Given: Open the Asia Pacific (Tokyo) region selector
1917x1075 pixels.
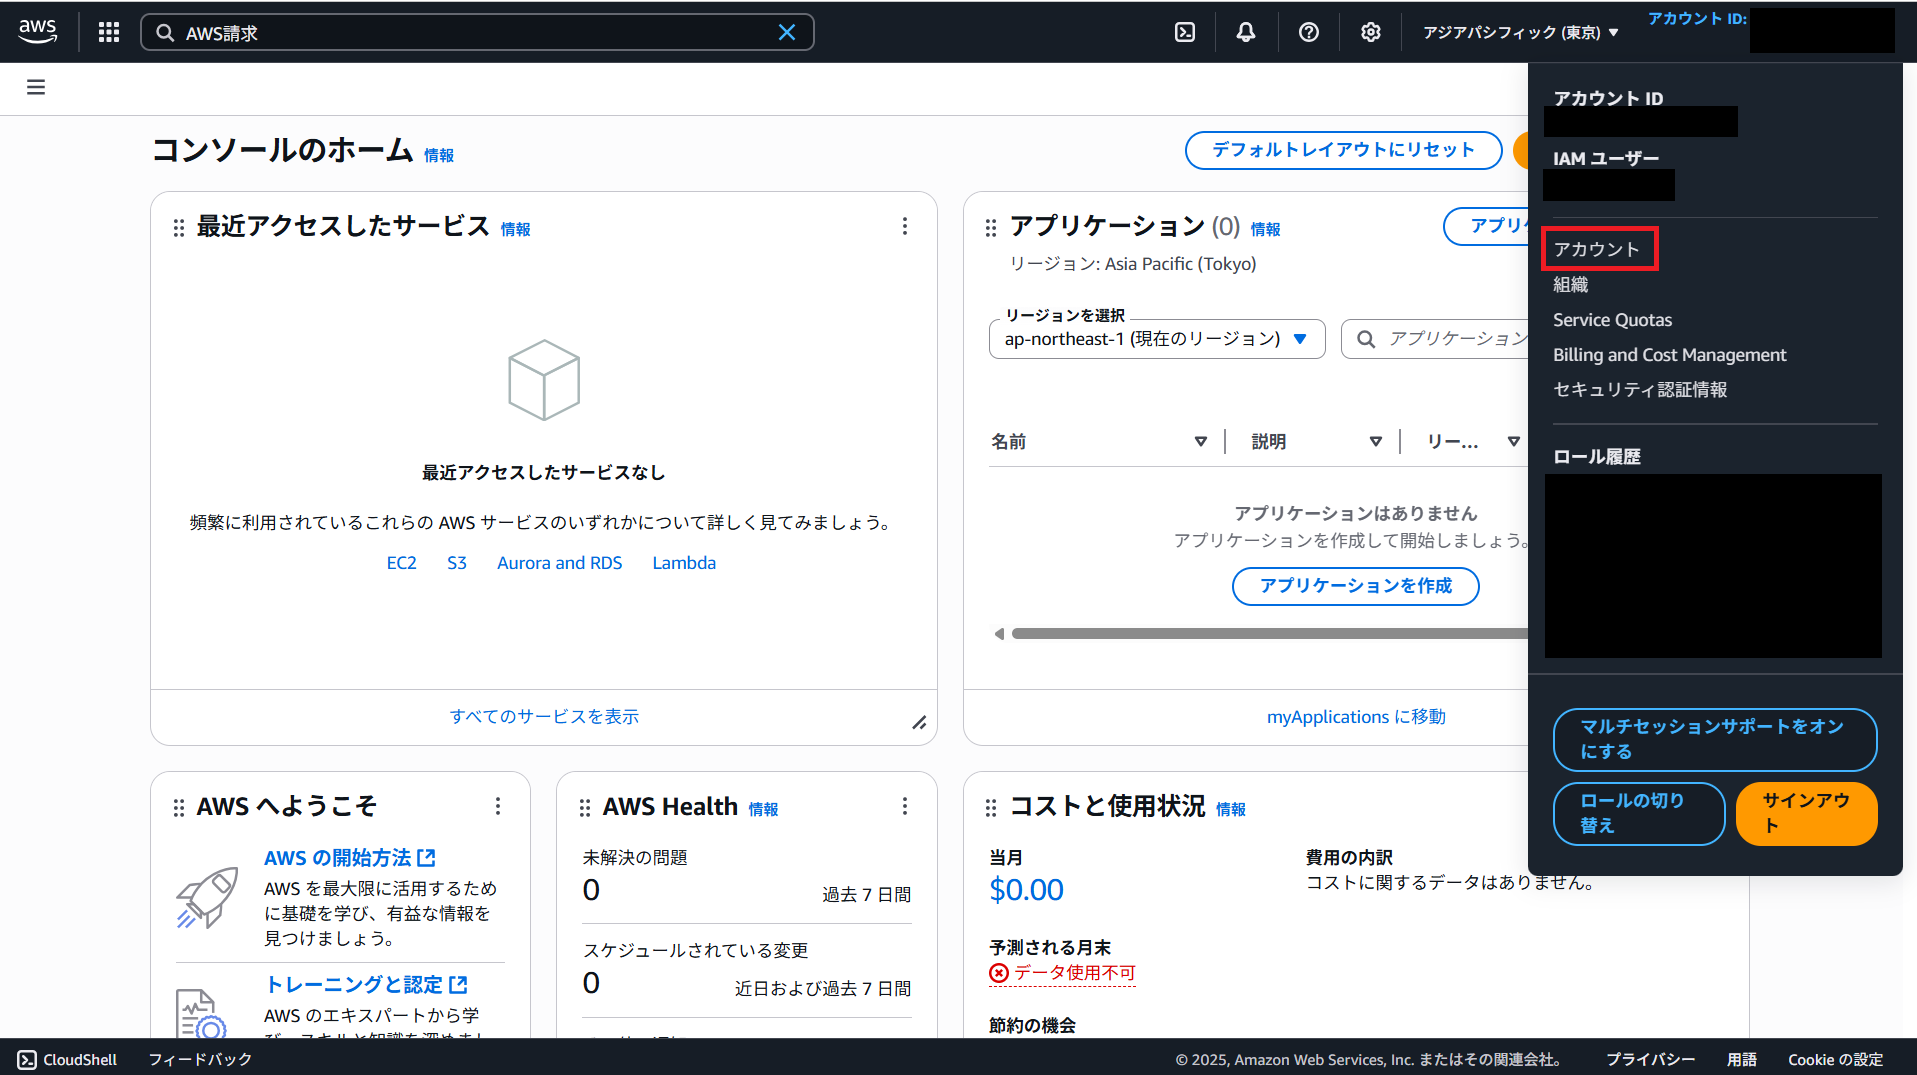Looking at the screenshot, I should coord(1521,32).
